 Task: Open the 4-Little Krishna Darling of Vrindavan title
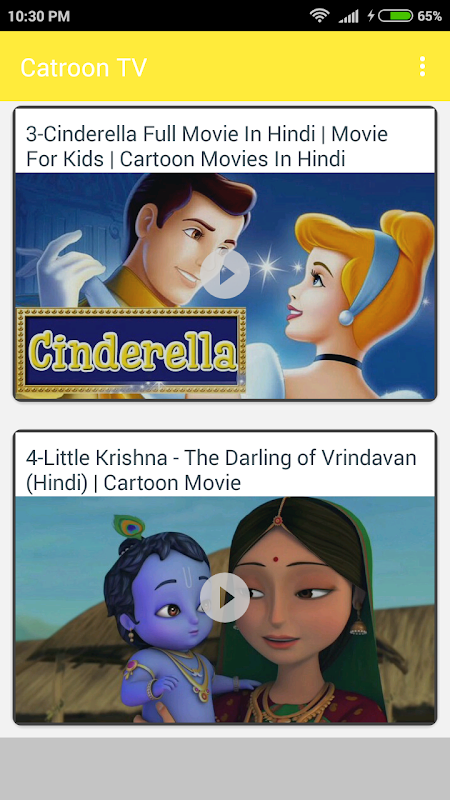[x=221, y=470]
